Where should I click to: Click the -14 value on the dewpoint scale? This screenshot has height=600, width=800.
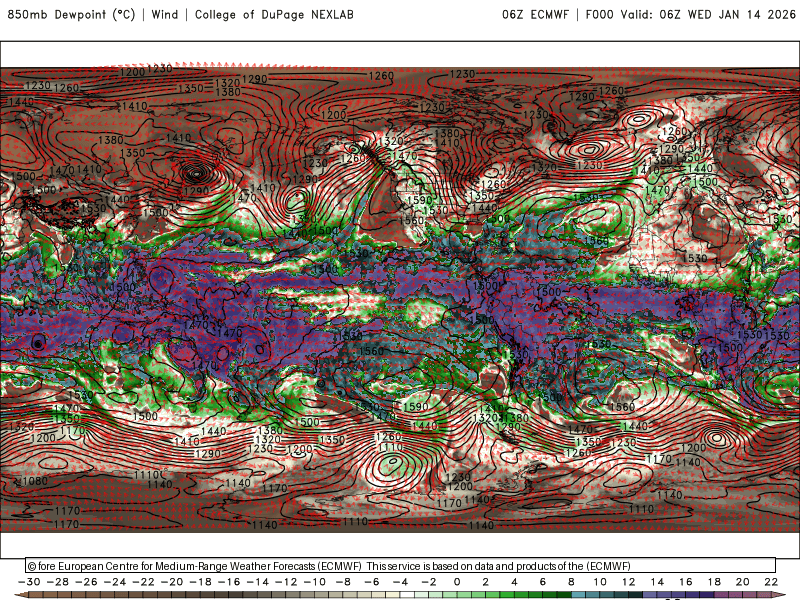[258, 582]
